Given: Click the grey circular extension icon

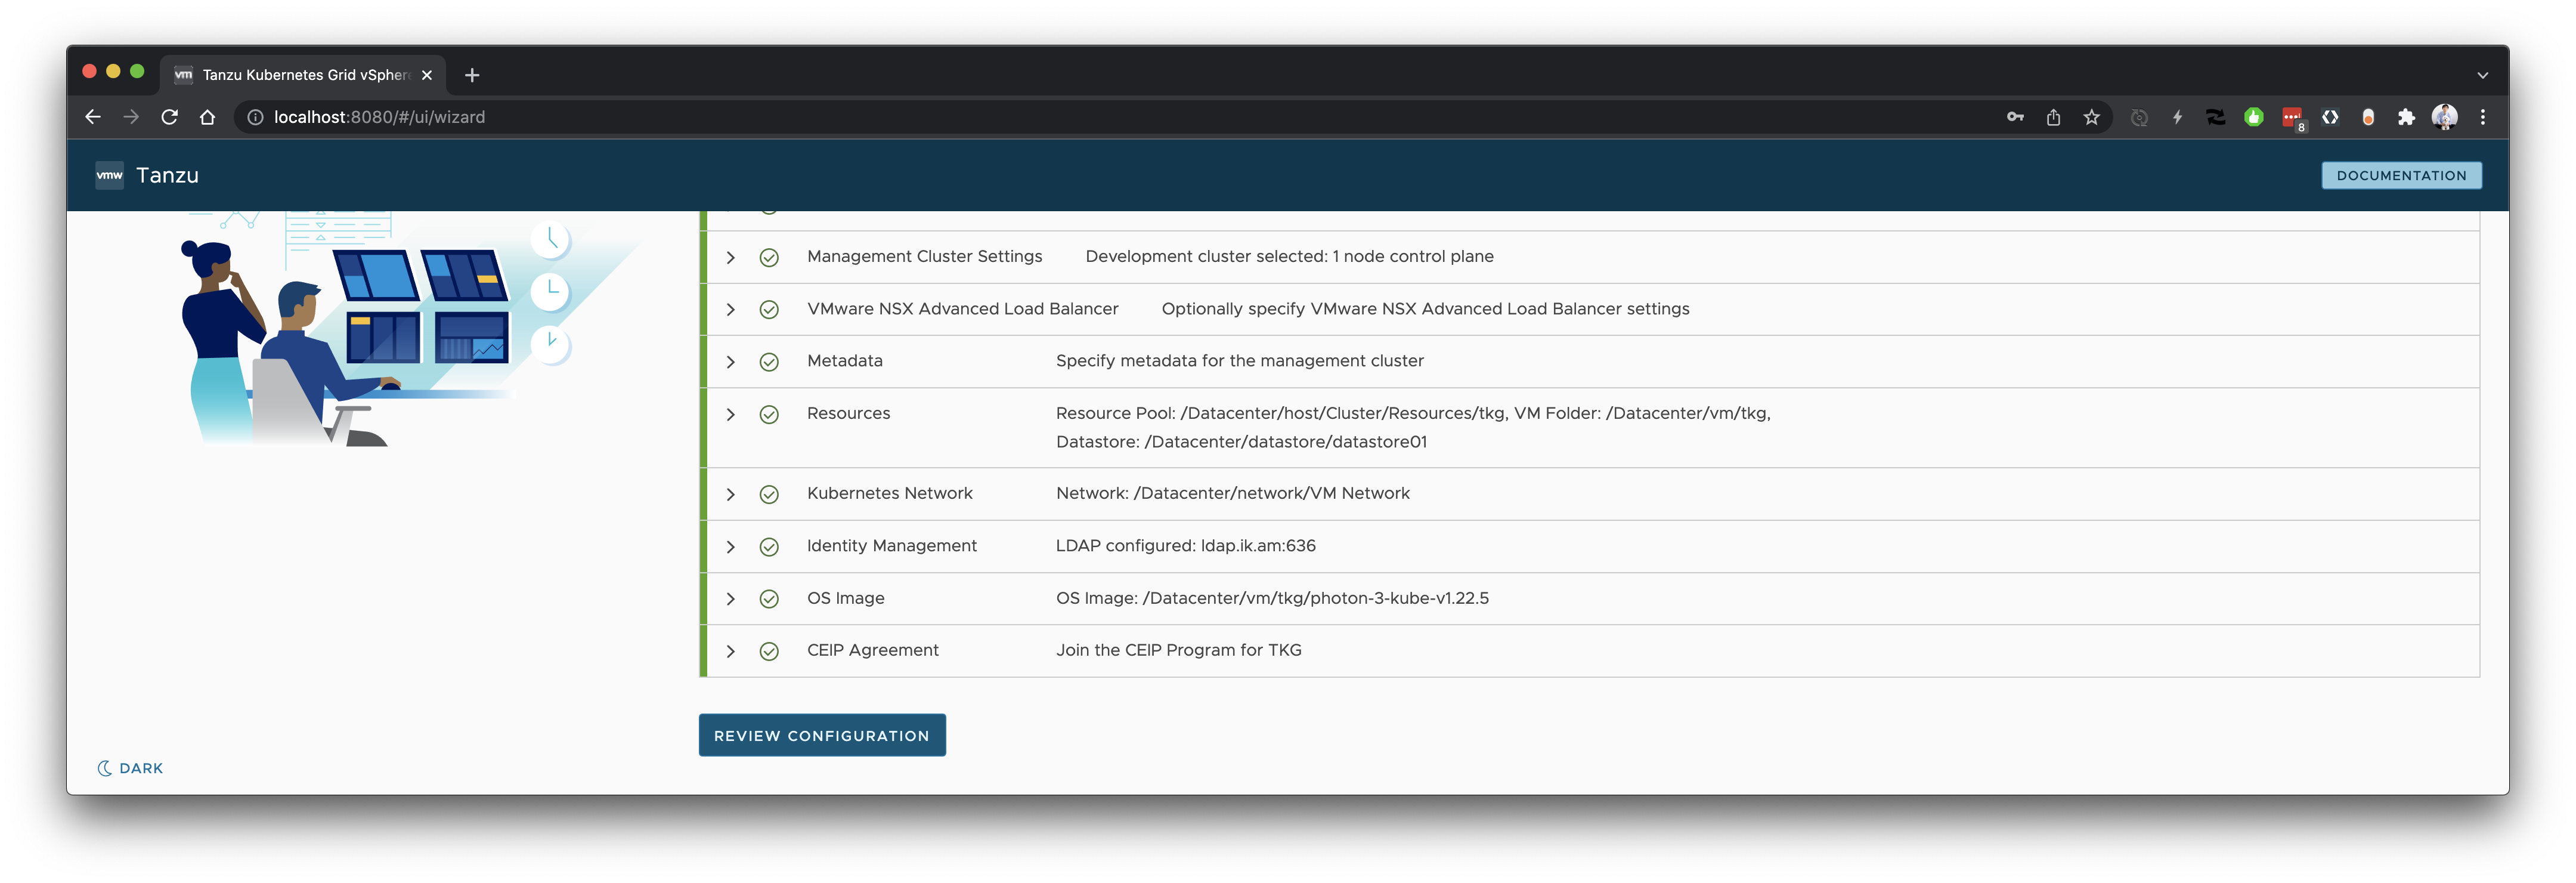Looking at the screenshot, I should (x=2139, y=117).
